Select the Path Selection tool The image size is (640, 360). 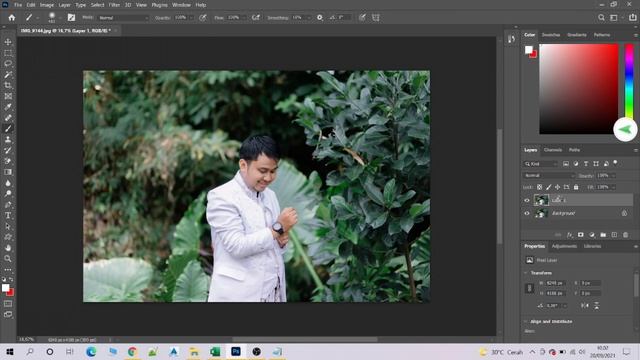(8, 226)
